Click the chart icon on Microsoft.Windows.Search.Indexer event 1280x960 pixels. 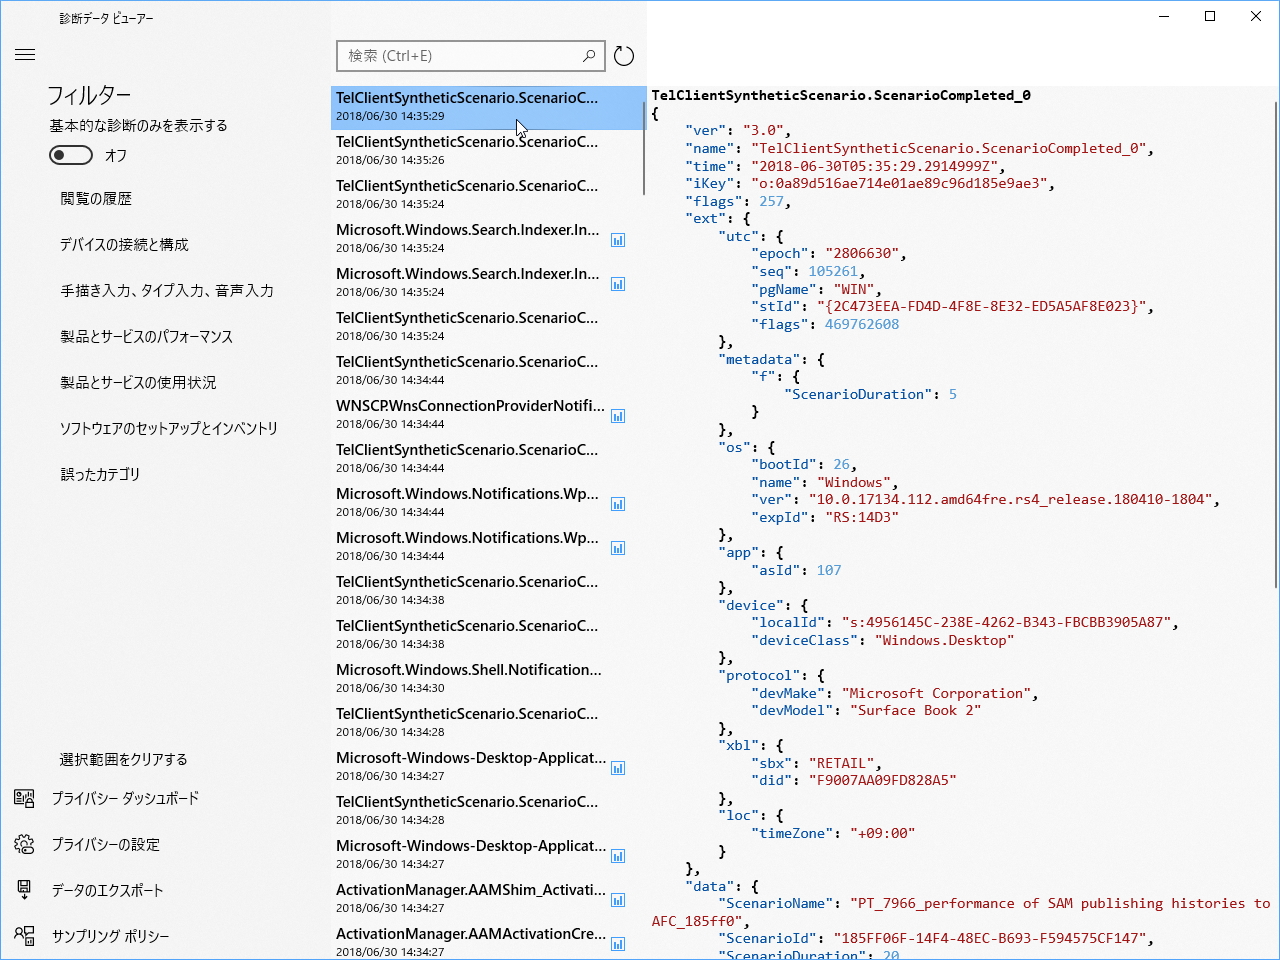[x=617, y=240]
